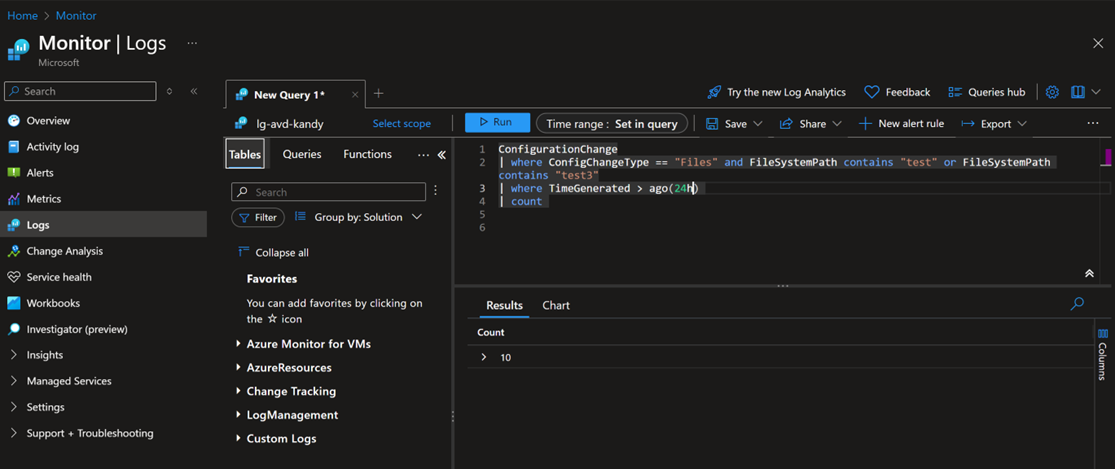The image size is (1115, 469).
Task: Open toolbar more options ellipsis
Action: click(1093, 123)
